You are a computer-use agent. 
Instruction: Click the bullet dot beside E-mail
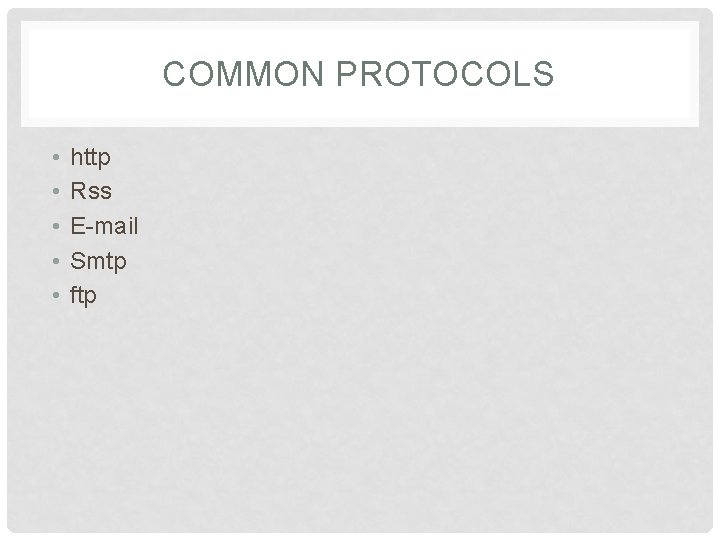[56, 226]
